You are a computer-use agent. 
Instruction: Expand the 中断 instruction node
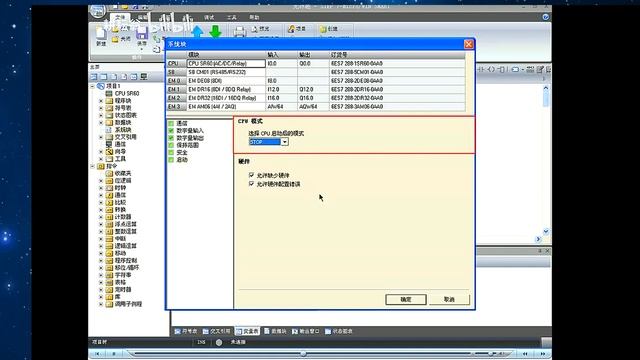[101, 239]
